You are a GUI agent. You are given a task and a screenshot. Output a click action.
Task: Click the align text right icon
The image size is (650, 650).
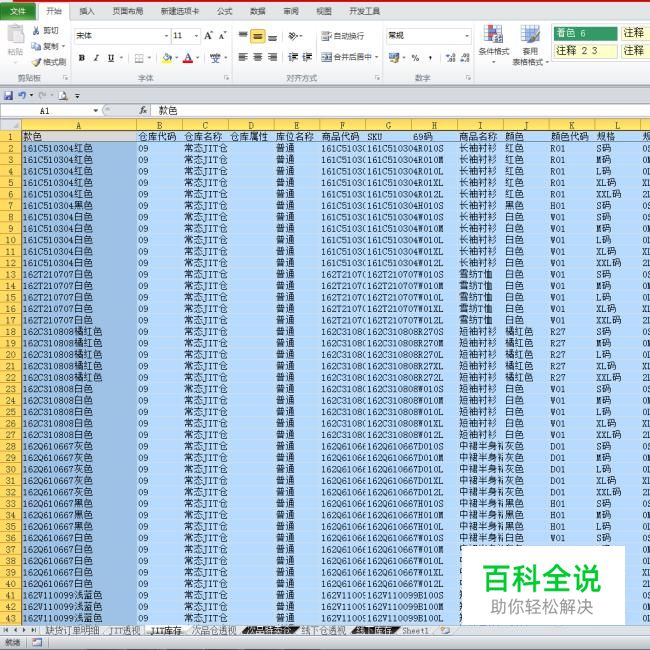pos(272,57)
